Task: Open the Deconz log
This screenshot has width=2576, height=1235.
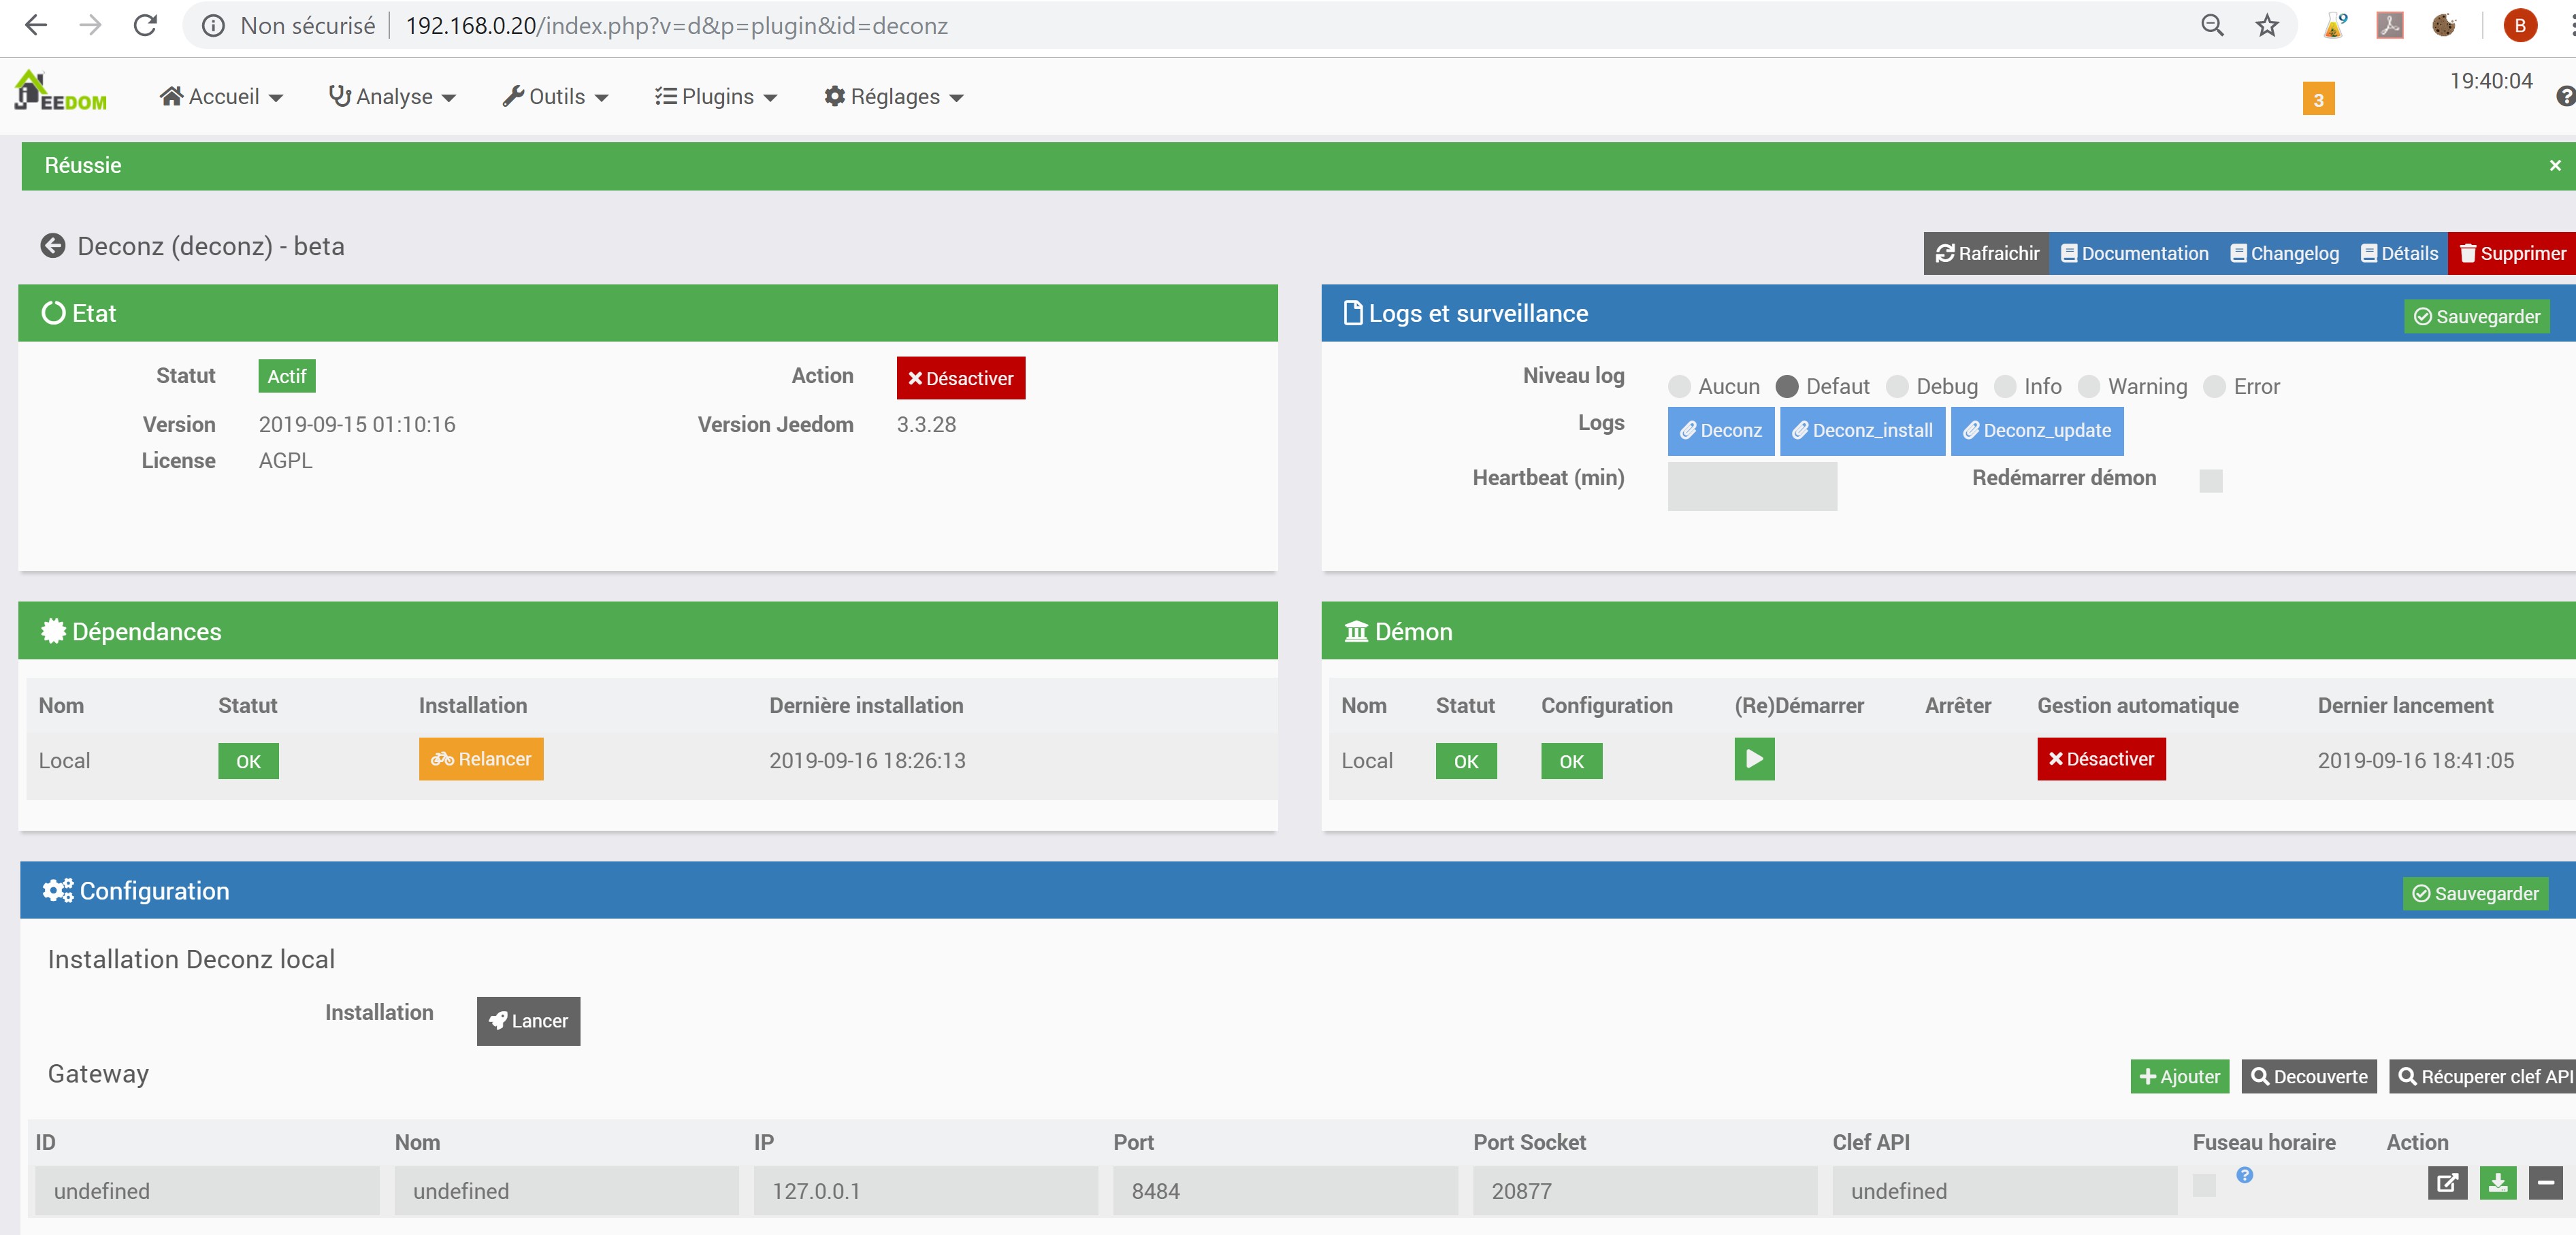Action: pyautogui.click(x=1720, y=431)
